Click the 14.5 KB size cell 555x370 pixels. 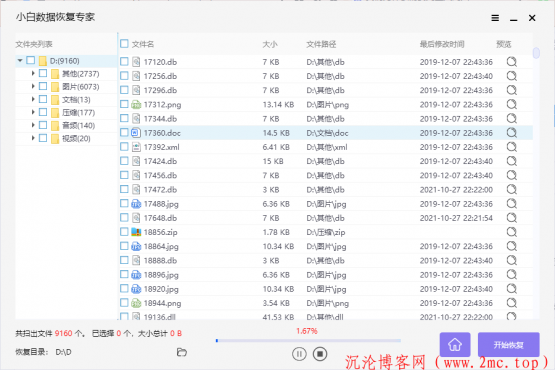pos(276,133)
